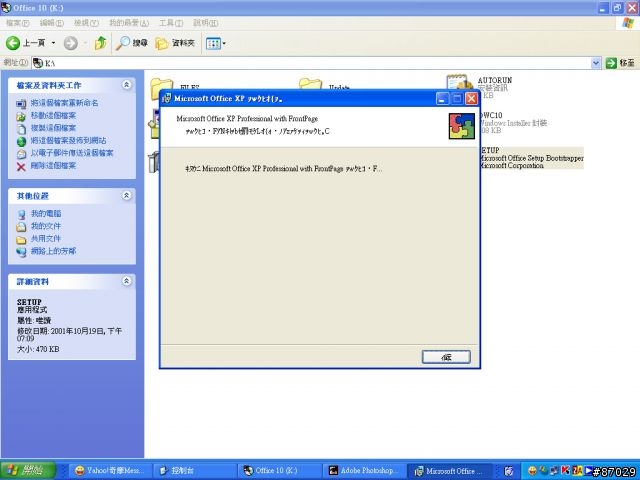The height and width of the screenshot is (480, 640).
Task: Click the smiley face tray icon
Action: [x=532, y=471]
